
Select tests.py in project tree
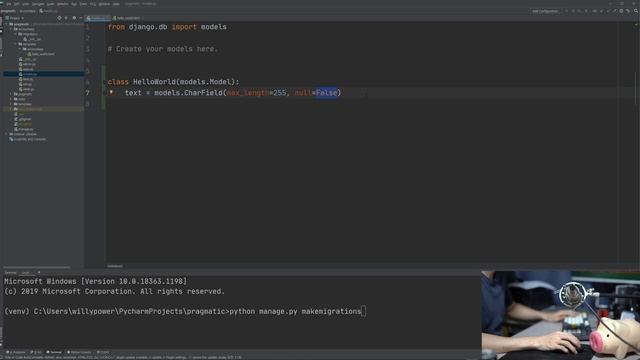coord(26,79)
